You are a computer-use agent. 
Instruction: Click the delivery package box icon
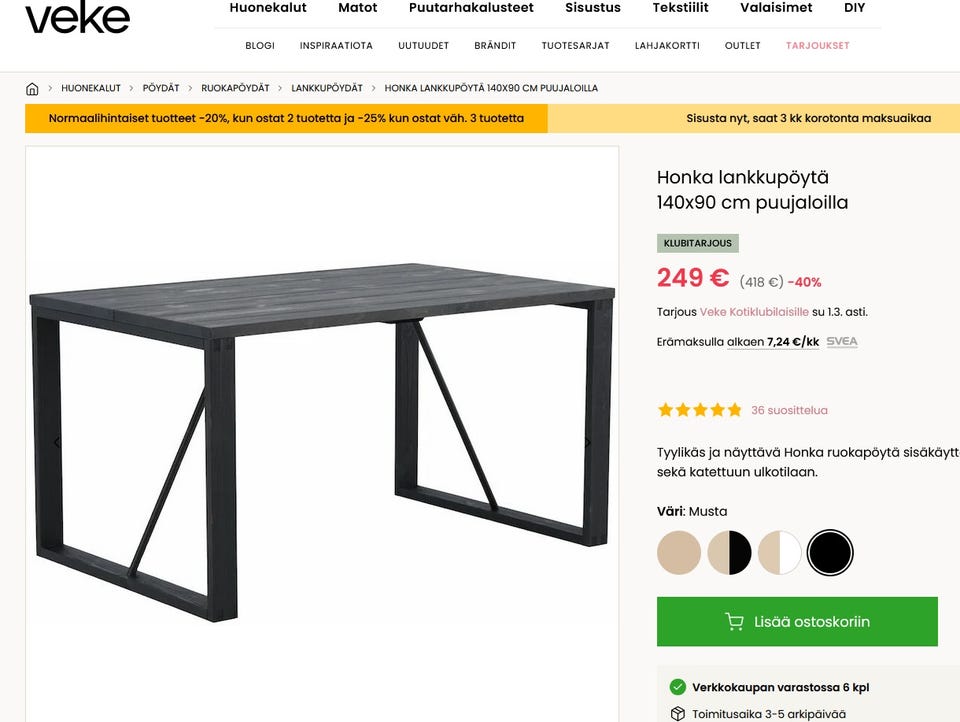tap(677, 714)
